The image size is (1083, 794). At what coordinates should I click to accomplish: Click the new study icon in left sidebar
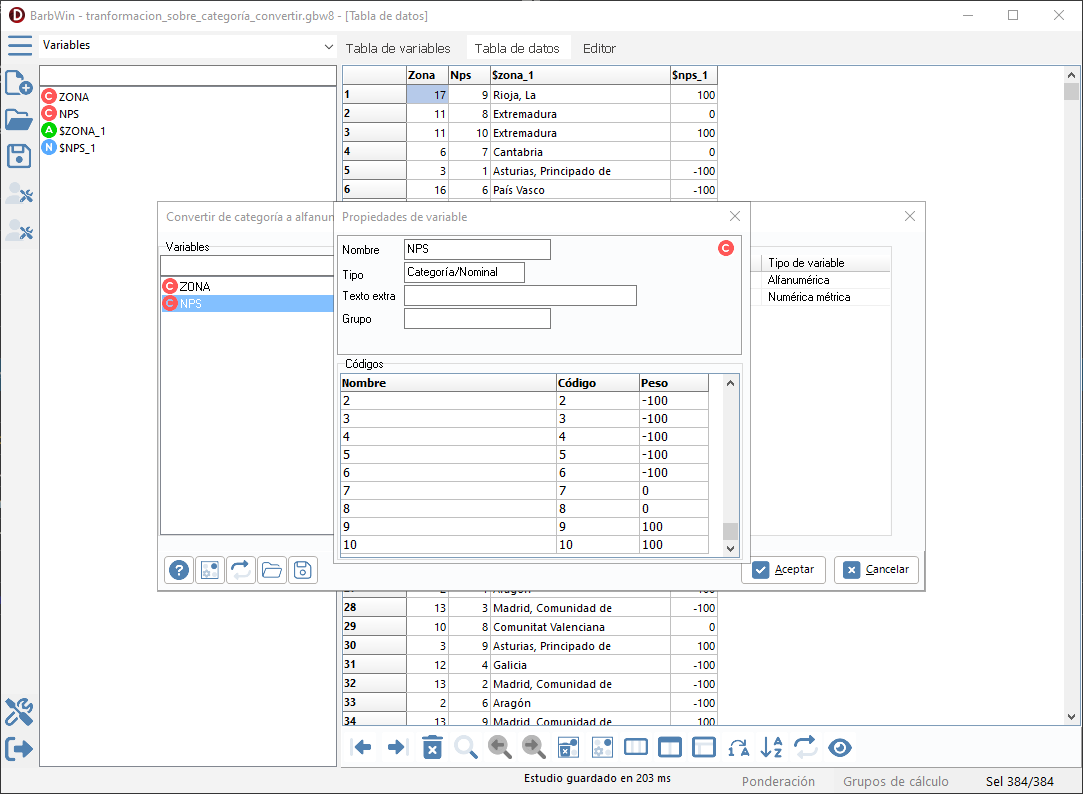[19, 84]
